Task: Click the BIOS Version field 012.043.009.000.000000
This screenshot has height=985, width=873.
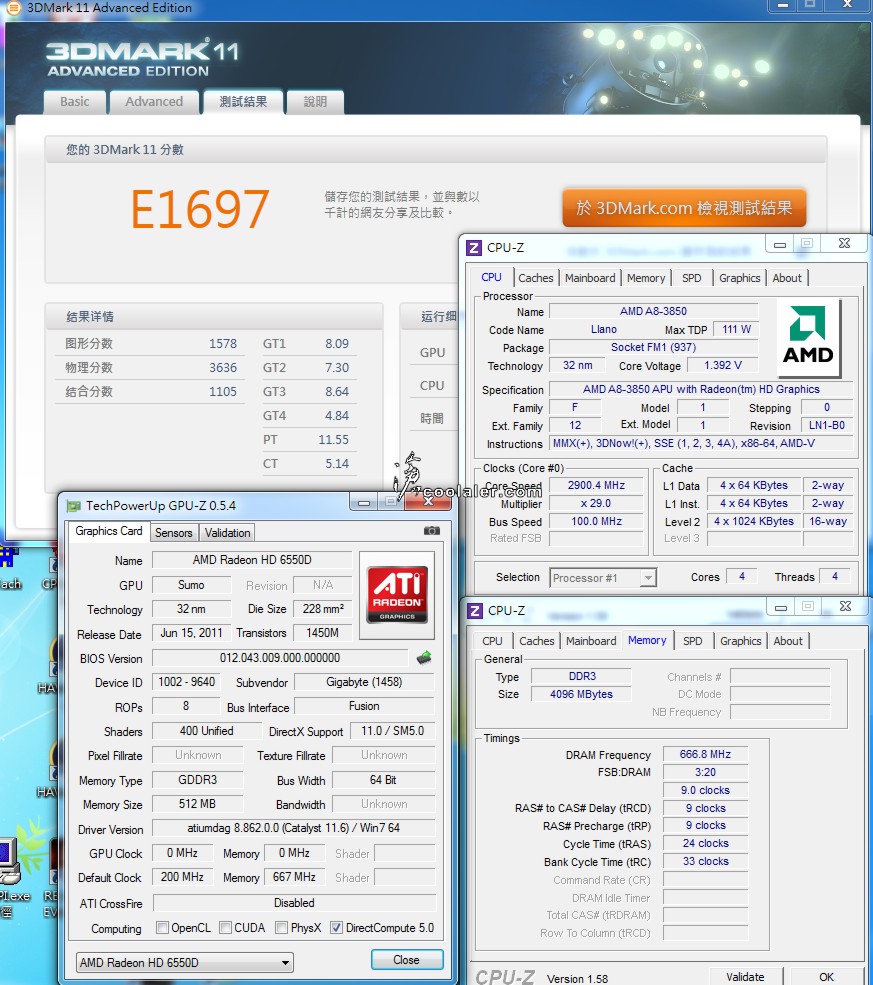Action: click(280, 658)
